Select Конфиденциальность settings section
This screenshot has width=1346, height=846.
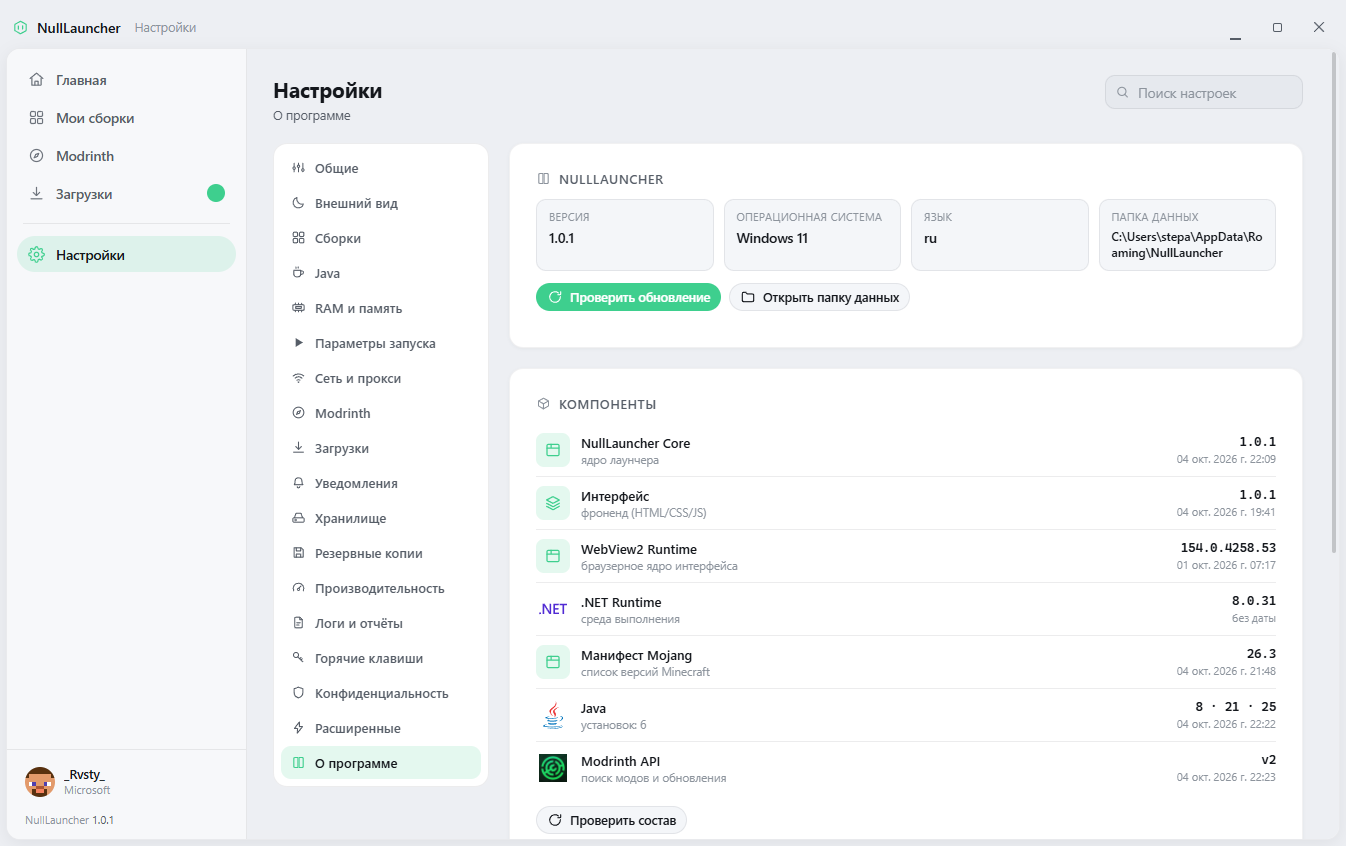pyautogui.click(x=381, y=694)
